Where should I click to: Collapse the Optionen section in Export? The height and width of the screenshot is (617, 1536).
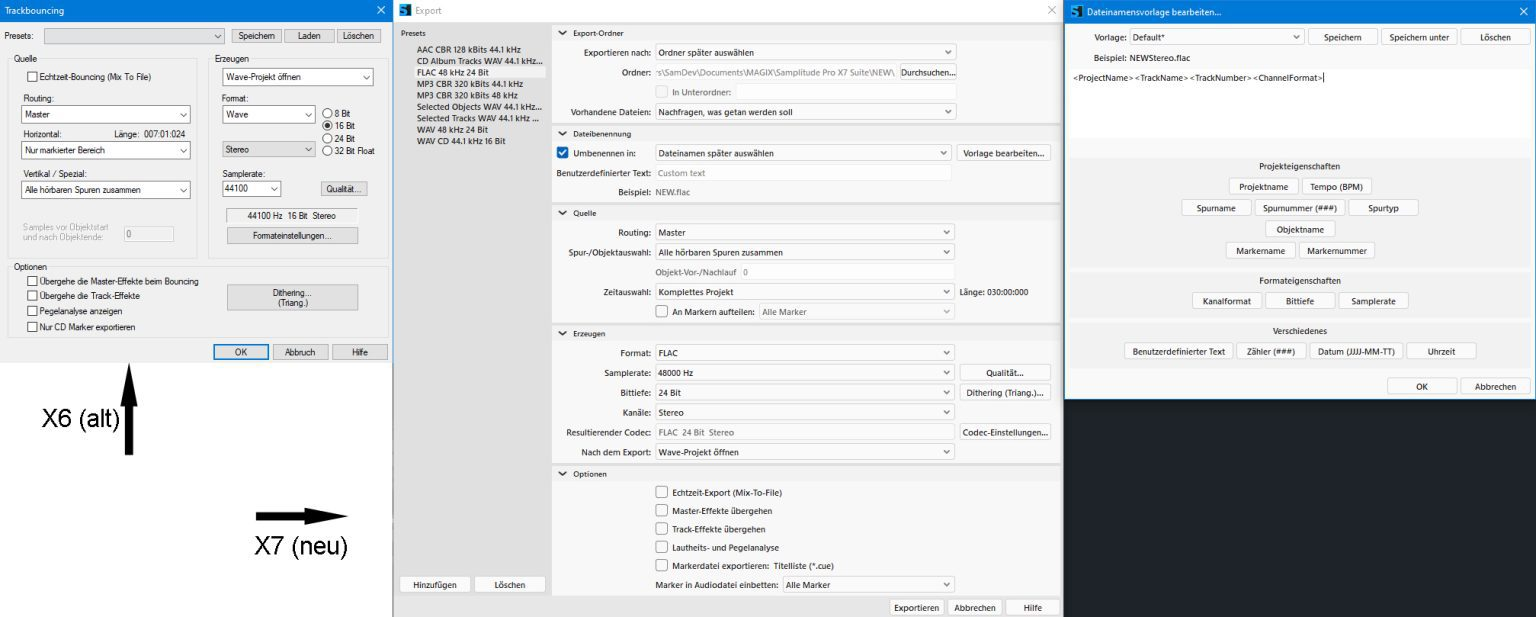pyautogui.click(x=563, y=473)
